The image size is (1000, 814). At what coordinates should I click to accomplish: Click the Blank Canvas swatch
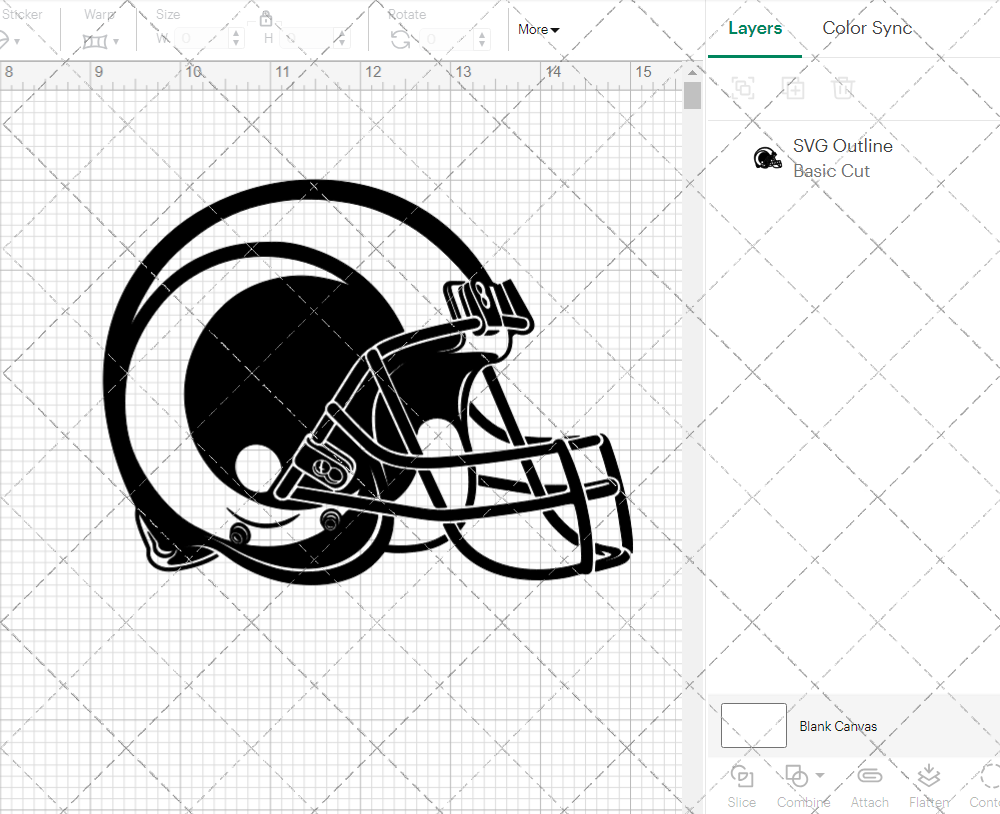point(753,725)
